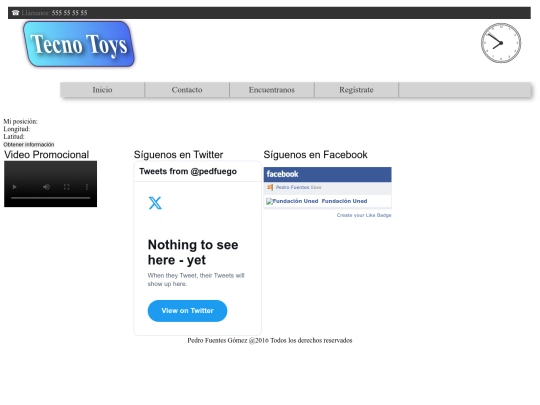Play the promotional video
Screen dimensions: 540x405
[14, 187]
